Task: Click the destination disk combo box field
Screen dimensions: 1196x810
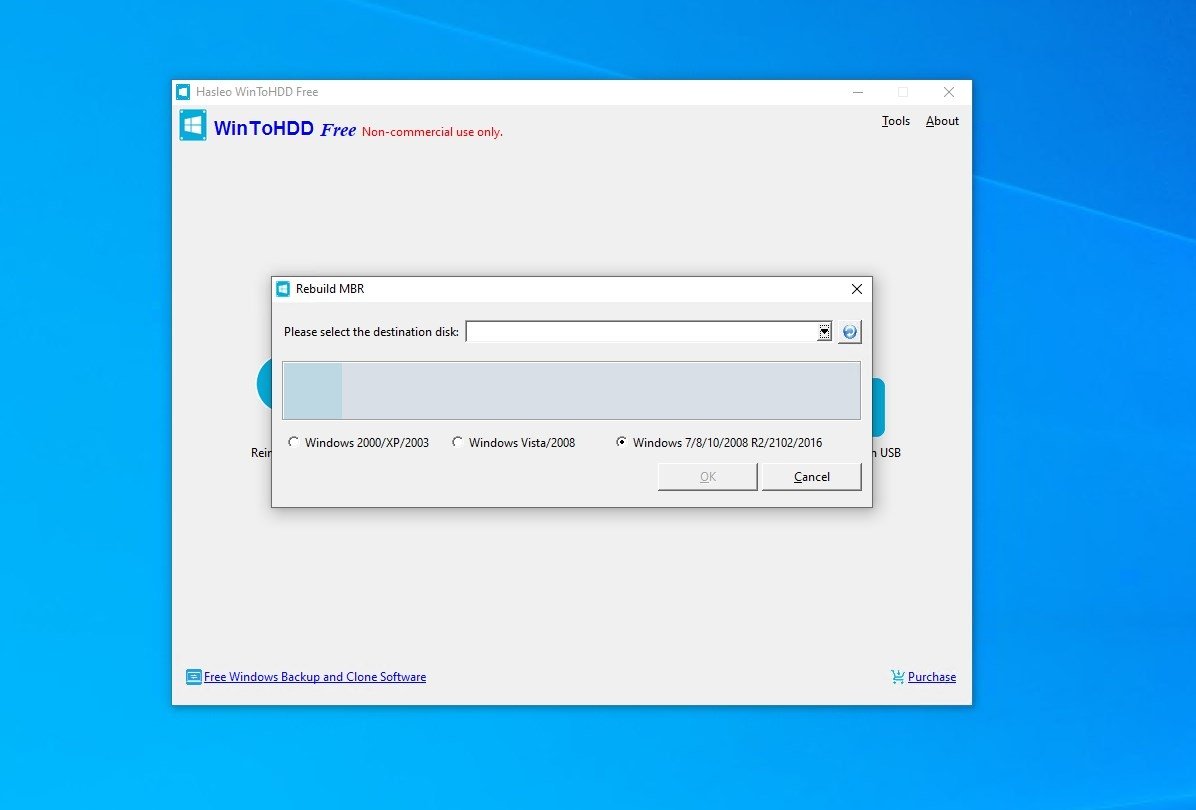Action: pos(648,332)
